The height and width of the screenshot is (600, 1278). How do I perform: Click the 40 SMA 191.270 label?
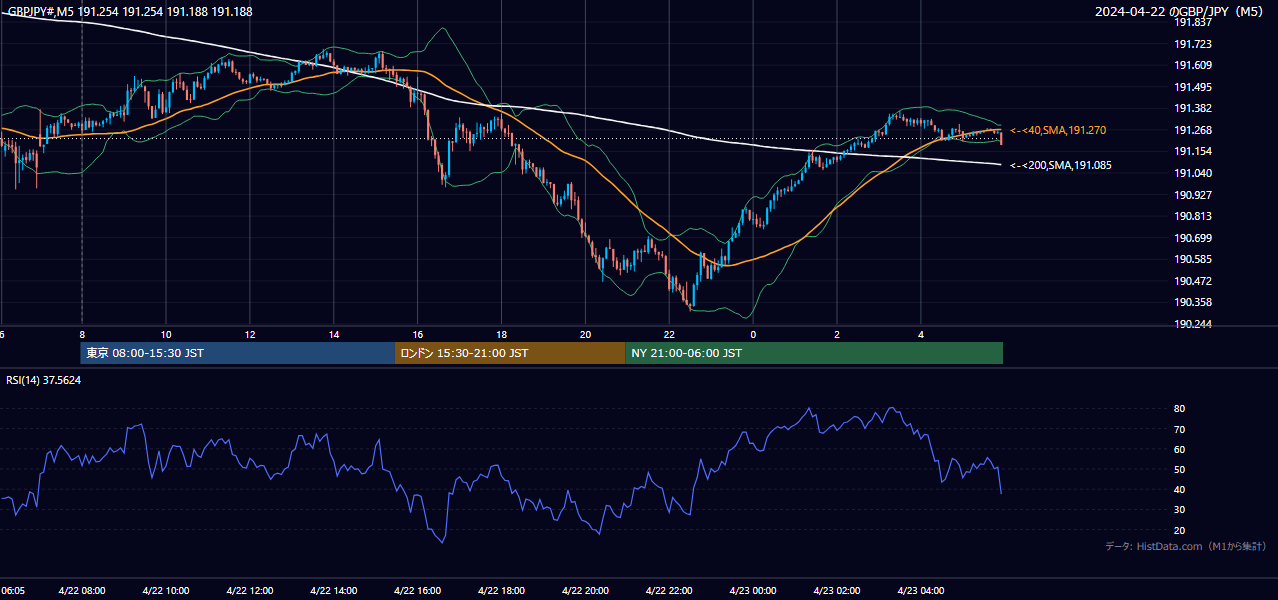1057,130
